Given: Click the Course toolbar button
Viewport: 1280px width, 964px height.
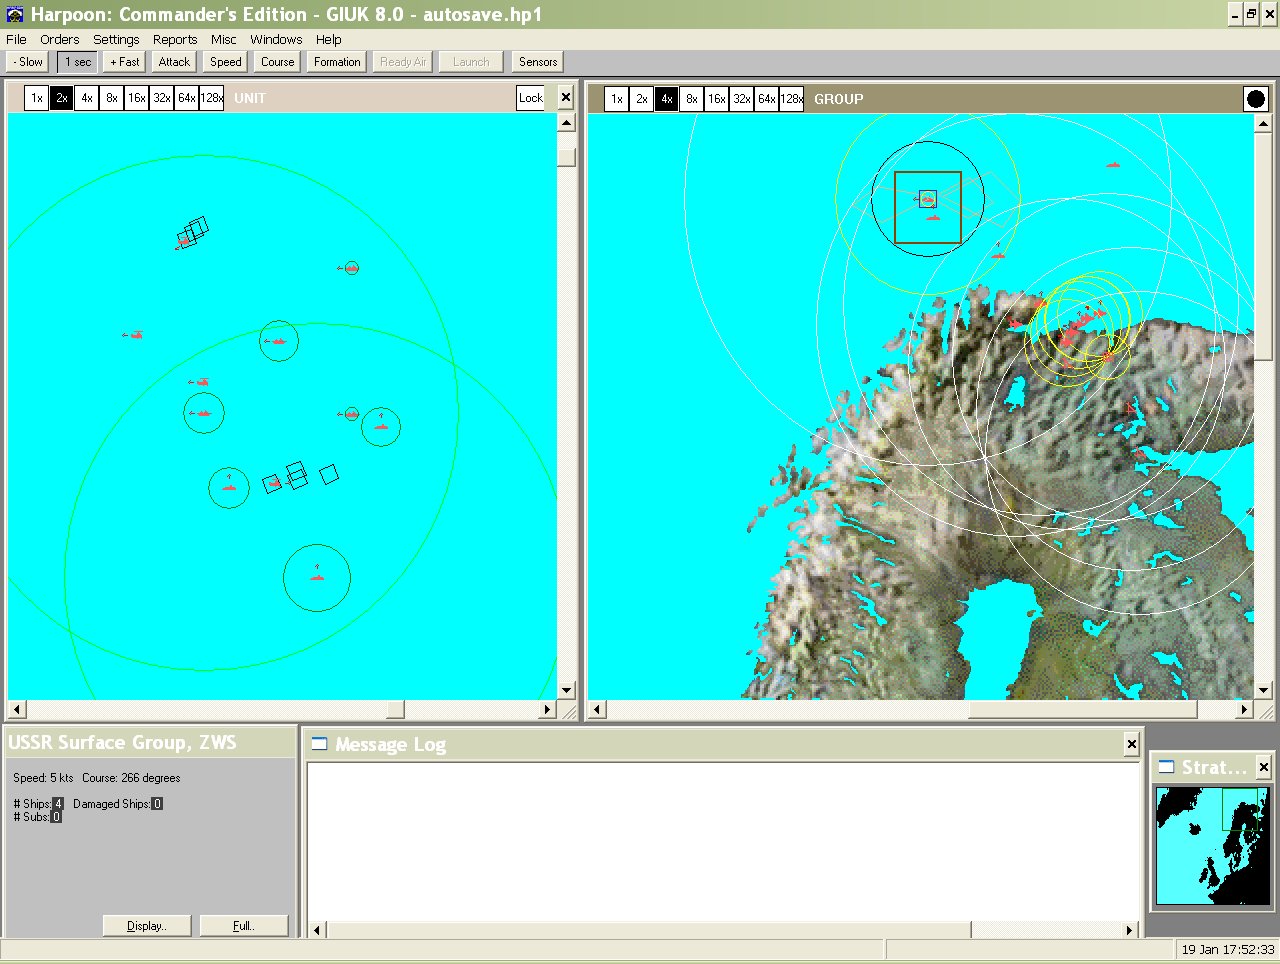Looking at the screenshot, I should [x=278, y=62].
